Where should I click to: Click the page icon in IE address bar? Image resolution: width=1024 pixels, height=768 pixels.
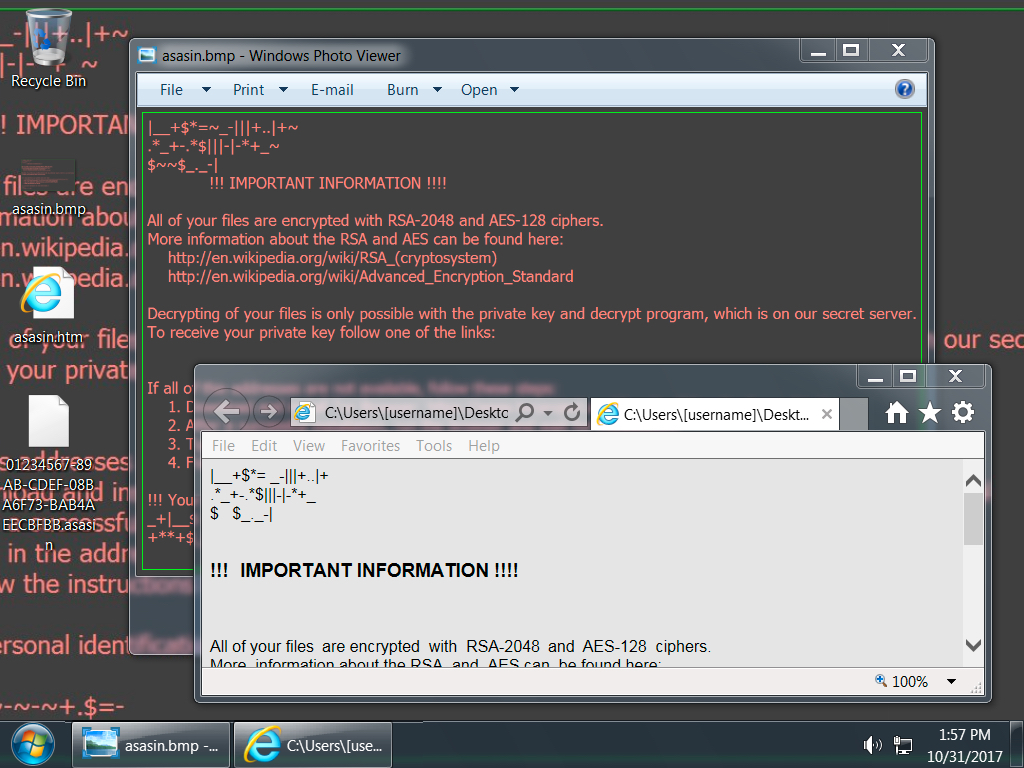(x=304, y=412)
